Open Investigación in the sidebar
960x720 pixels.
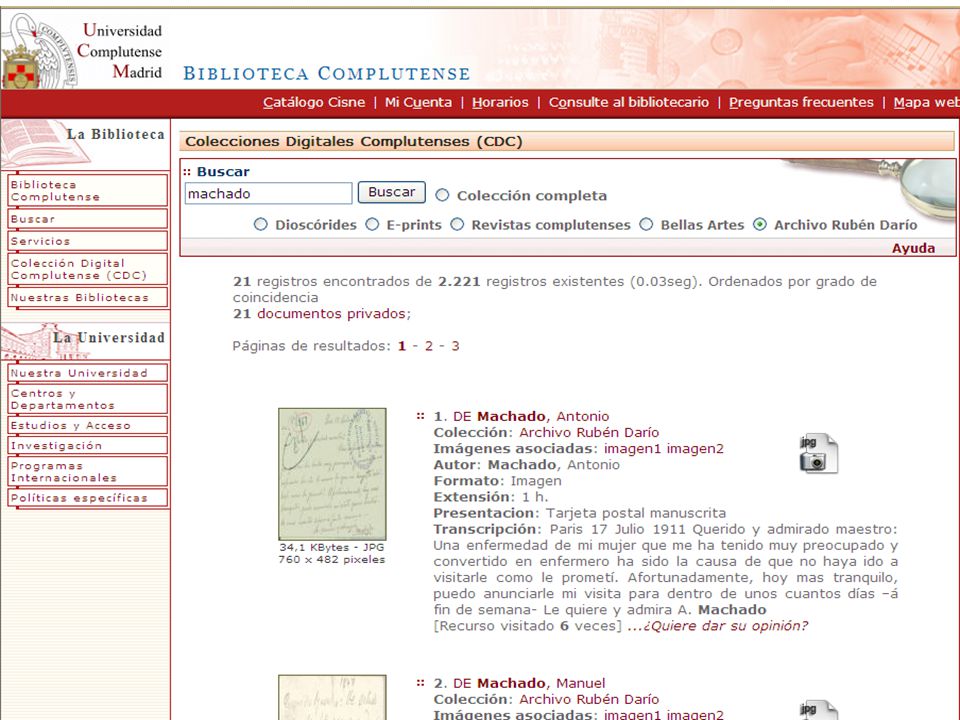pos(88,445)
